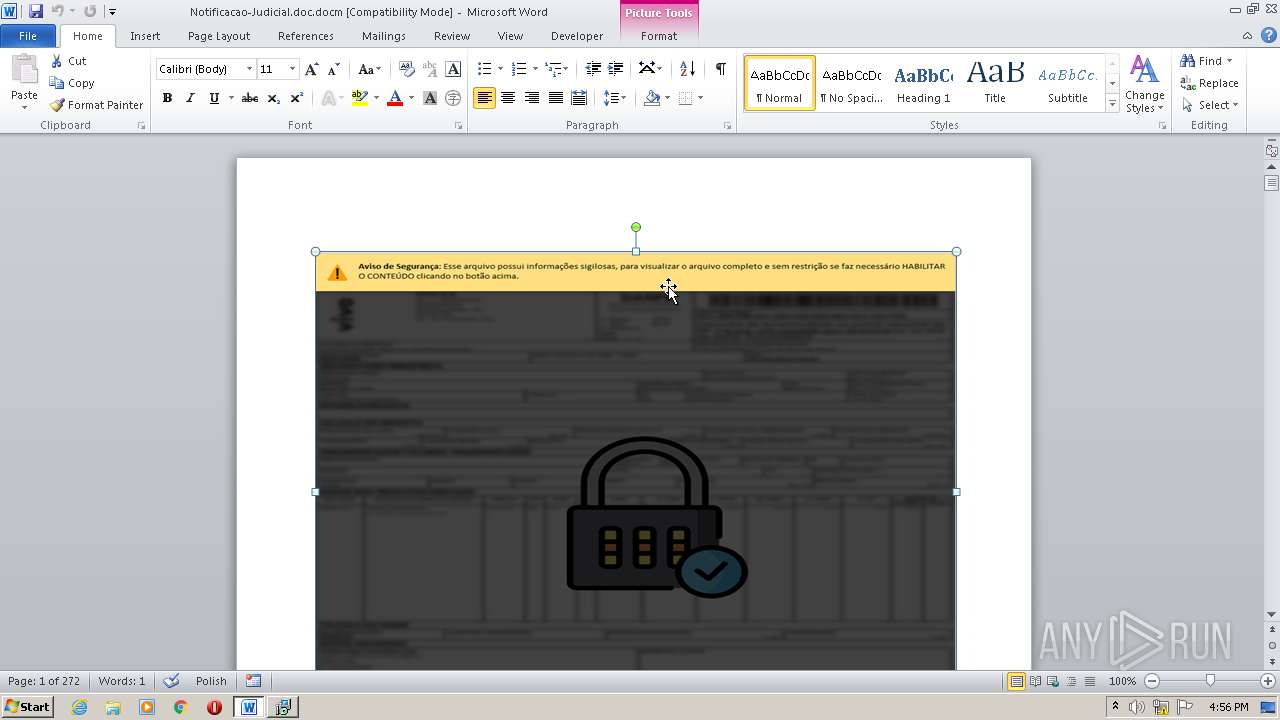
Task: Click Grow Font icon
Action: coord(312,69)
